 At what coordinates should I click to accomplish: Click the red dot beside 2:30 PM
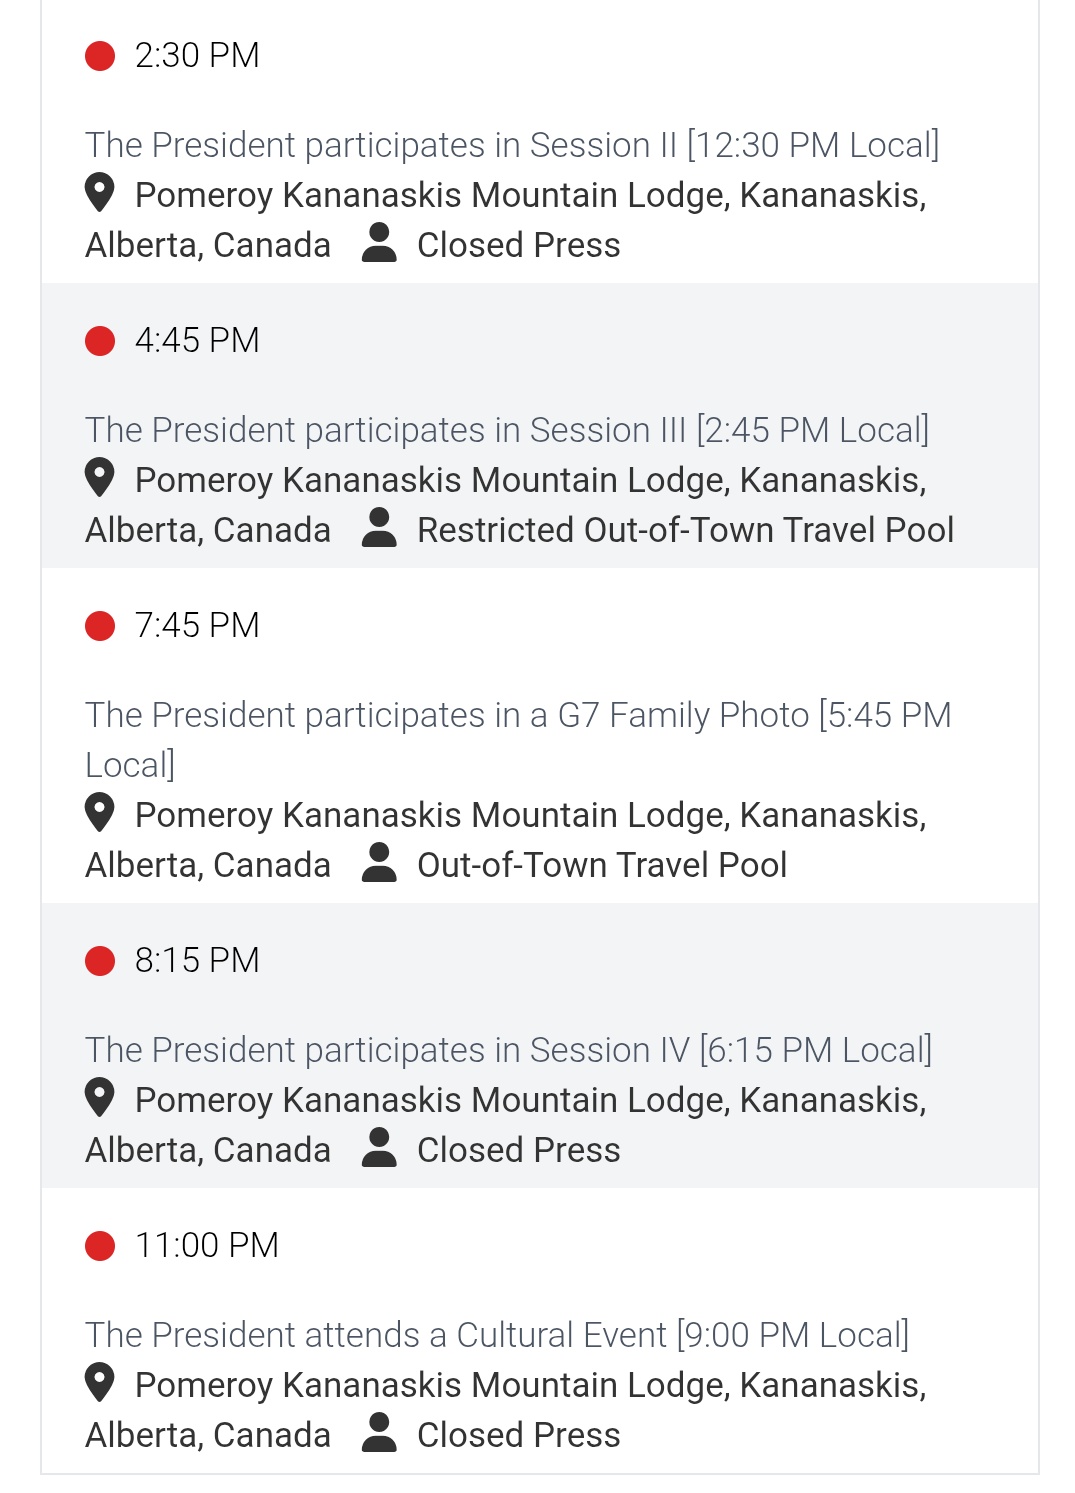click(100, 56)
